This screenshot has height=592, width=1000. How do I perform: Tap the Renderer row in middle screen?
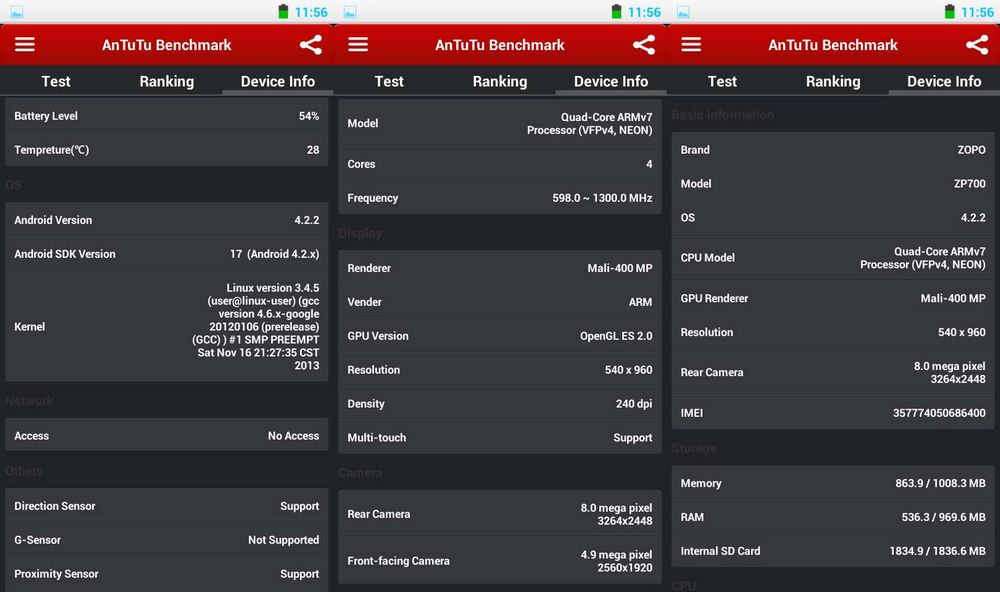pyautogui.click(x=500, y=268)
